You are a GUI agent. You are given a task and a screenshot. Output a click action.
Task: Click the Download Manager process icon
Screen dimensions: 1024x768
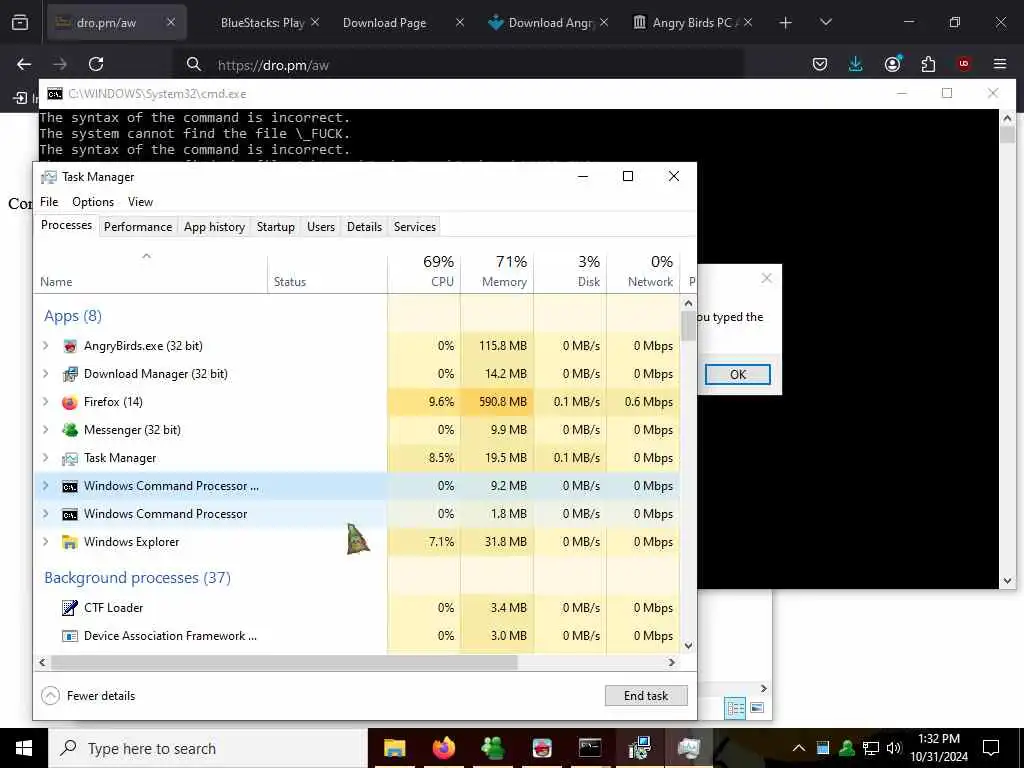[x=70, y=374]
